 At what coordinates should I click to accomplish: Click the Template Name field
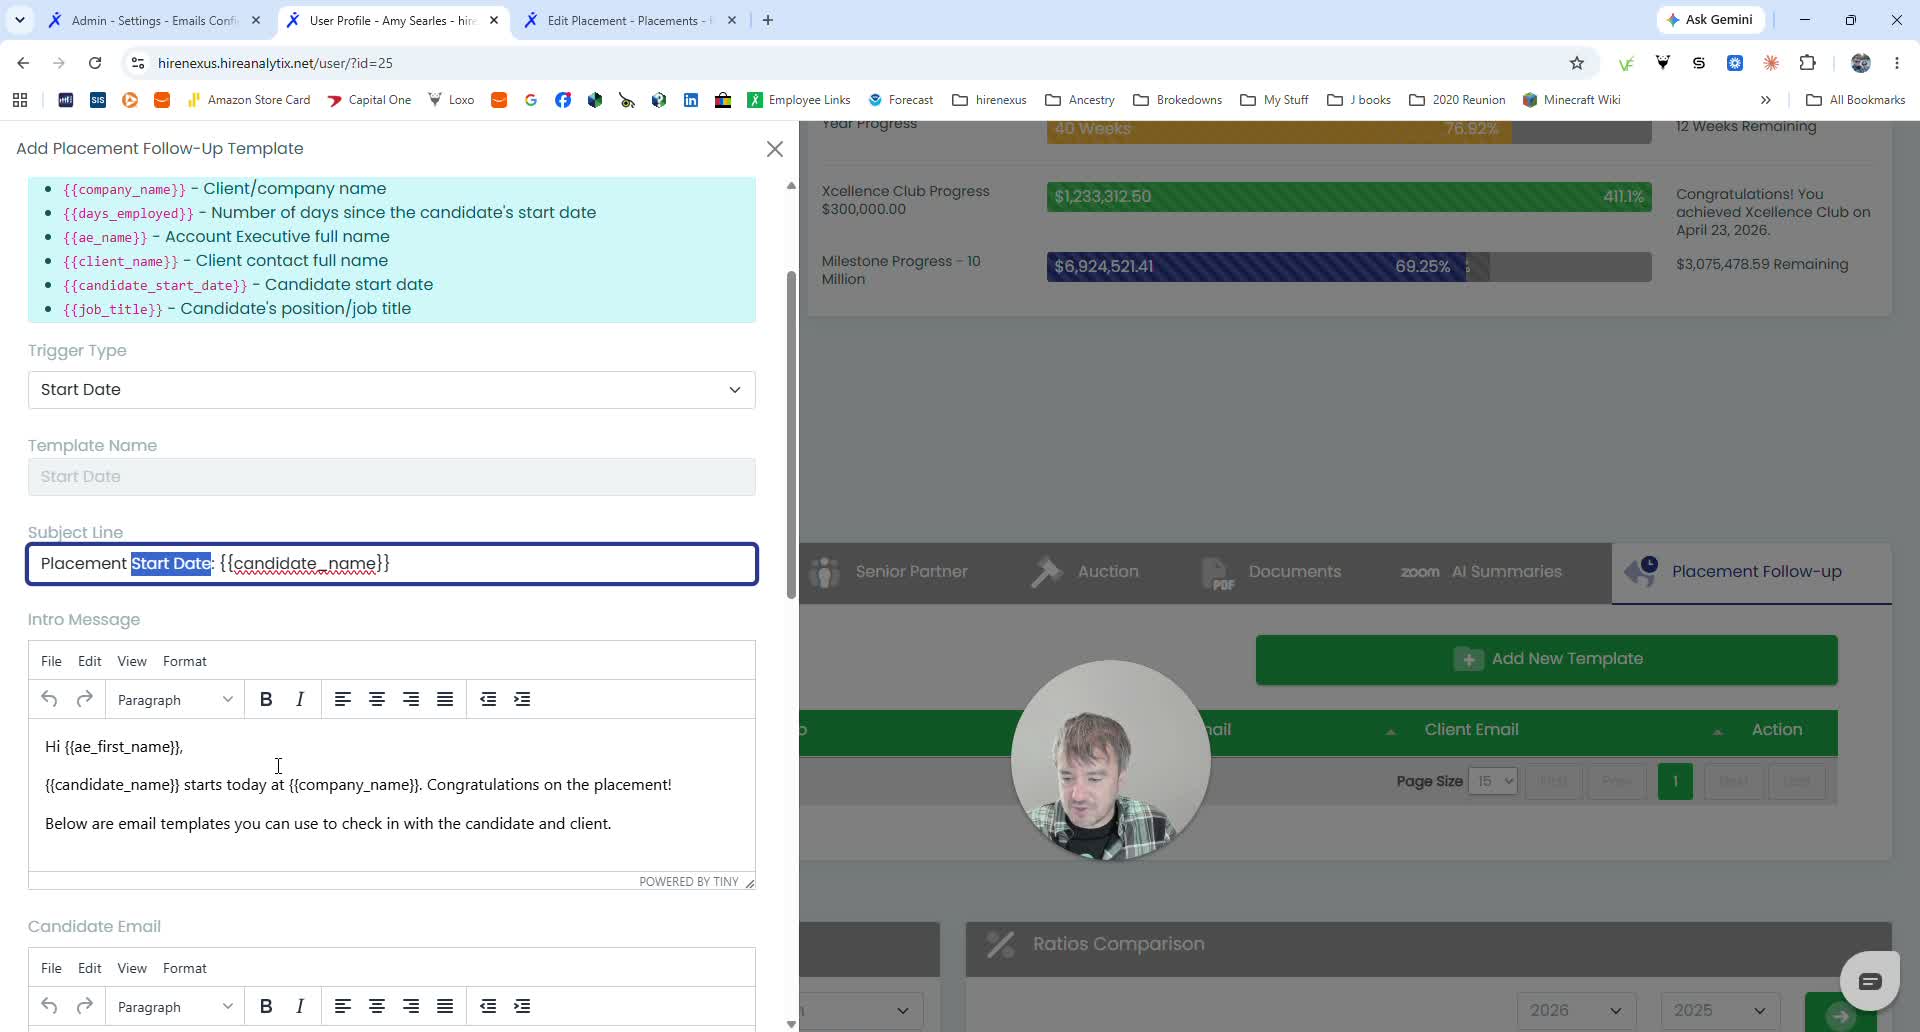[392, 477]
